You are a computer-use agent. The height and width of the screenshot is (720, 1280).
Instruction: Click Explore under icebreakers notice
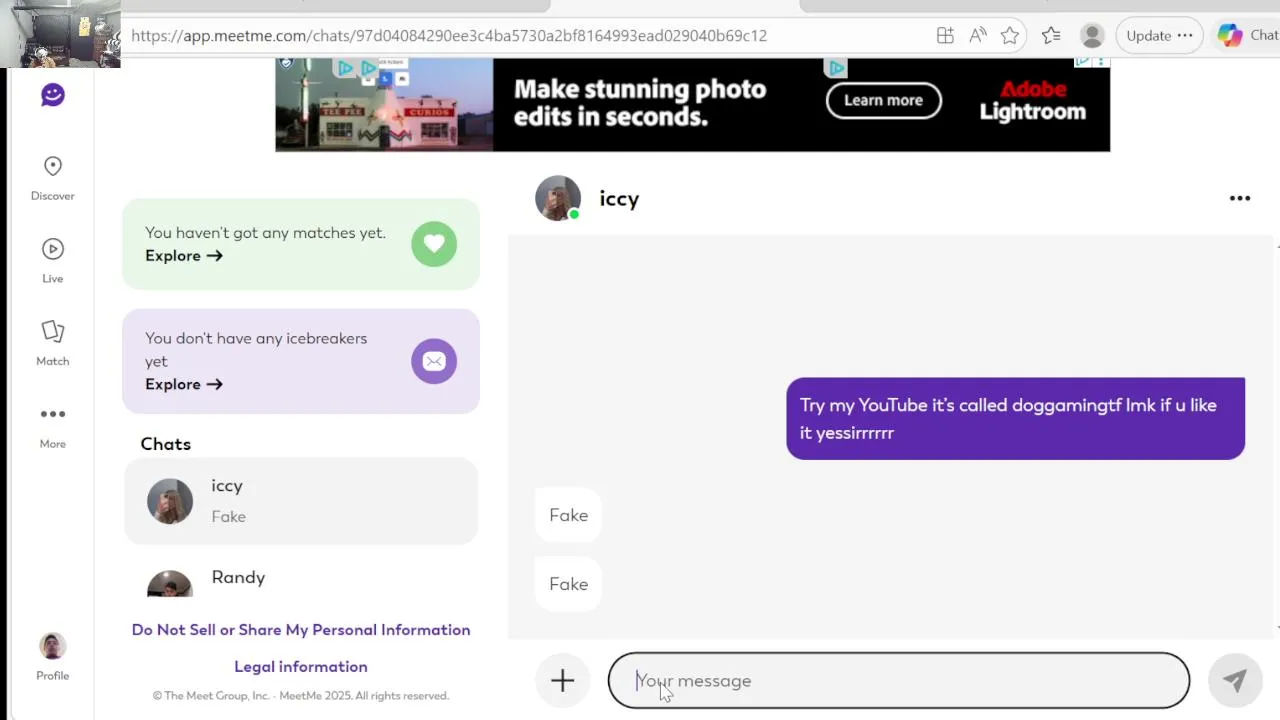pos(184,384)
